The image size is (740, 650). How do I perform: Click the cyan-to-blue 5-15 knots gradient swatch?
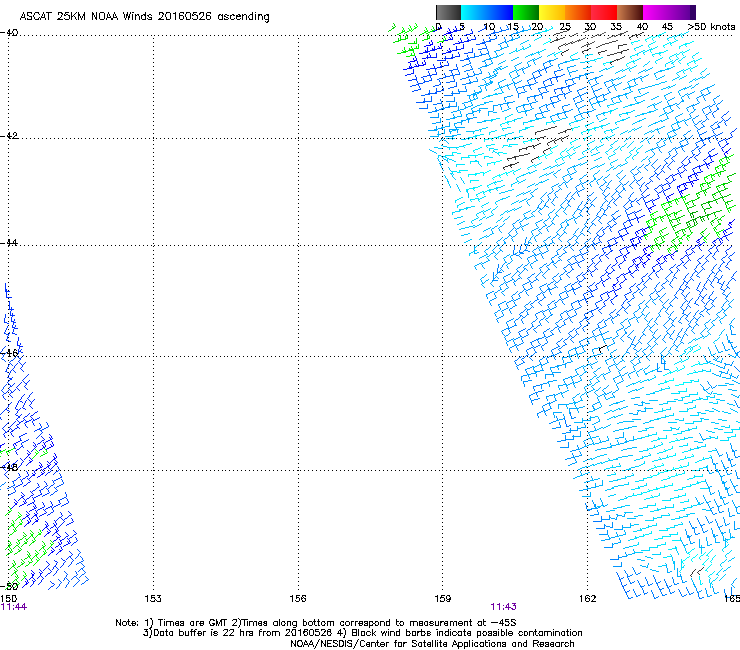[487, 12]
